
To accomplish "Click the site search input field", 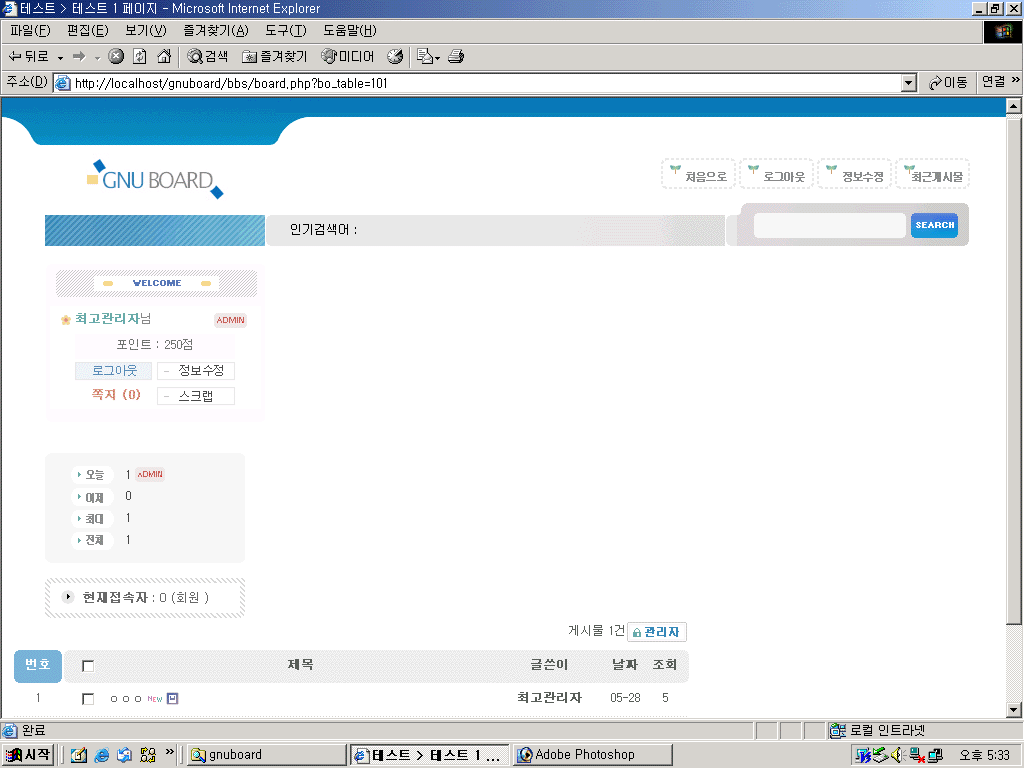I will click(x=829, y=226).
